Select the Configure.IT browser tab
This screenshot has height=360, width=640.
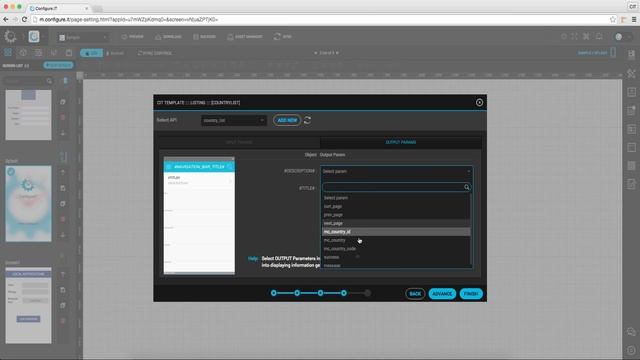click(59, 8)
